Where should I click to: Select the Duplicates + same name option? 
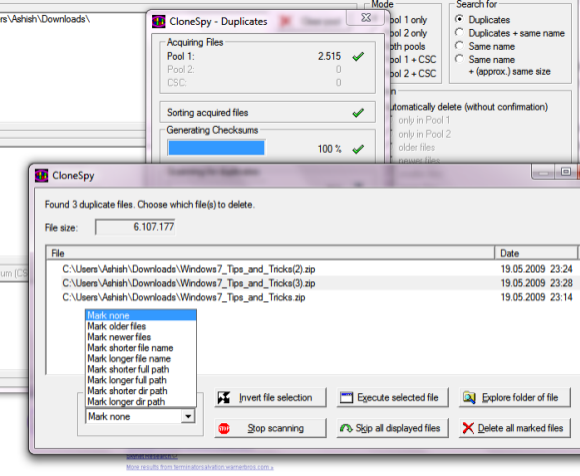tap(459, 33)
